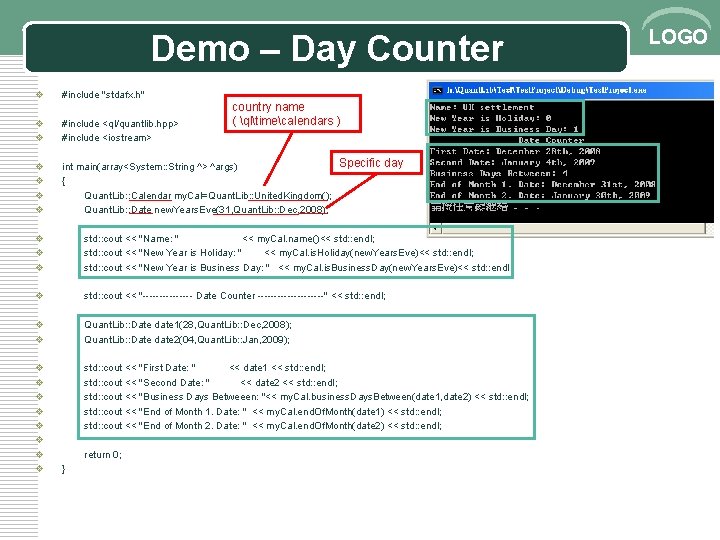Screen dimensions: 720x540
Task: Click console output 'First Date: December 28th, 2008'
Action: click(x=515, y=151)
